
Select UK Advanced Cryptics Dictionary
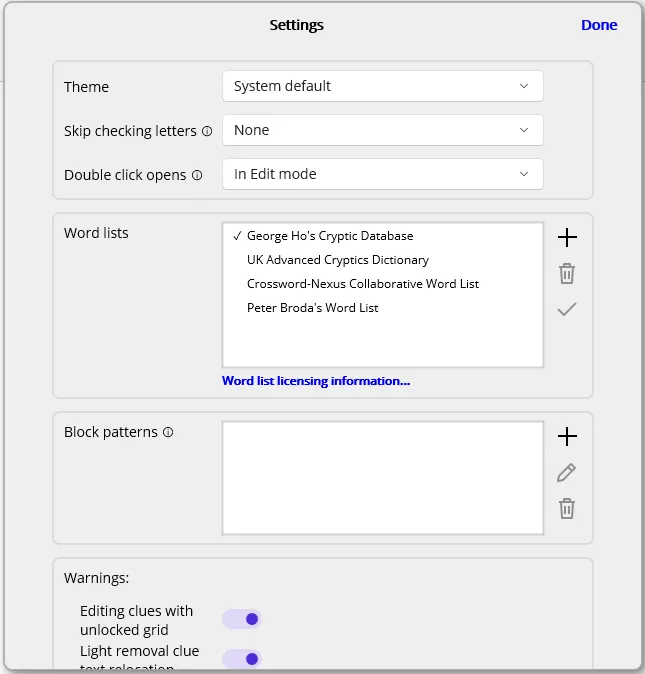[382, 260]
